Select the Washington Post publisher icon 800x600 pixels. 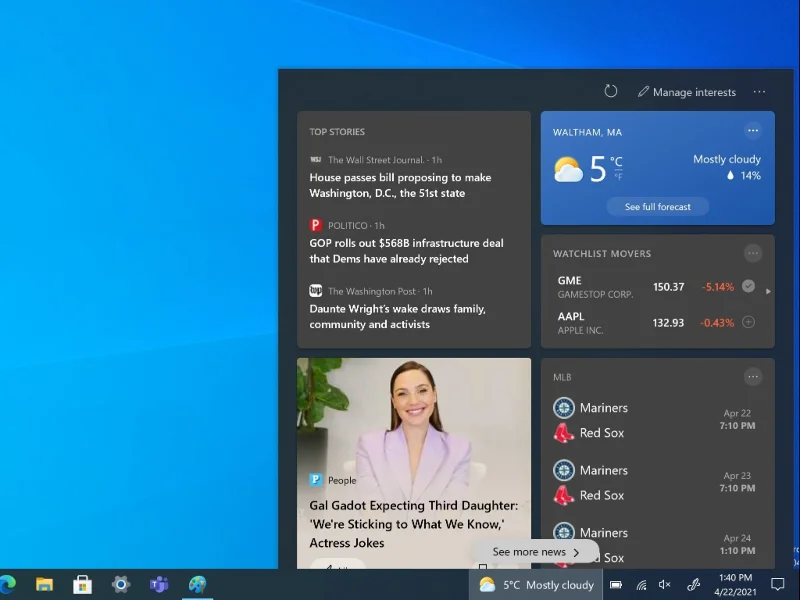tap(313, 290)
